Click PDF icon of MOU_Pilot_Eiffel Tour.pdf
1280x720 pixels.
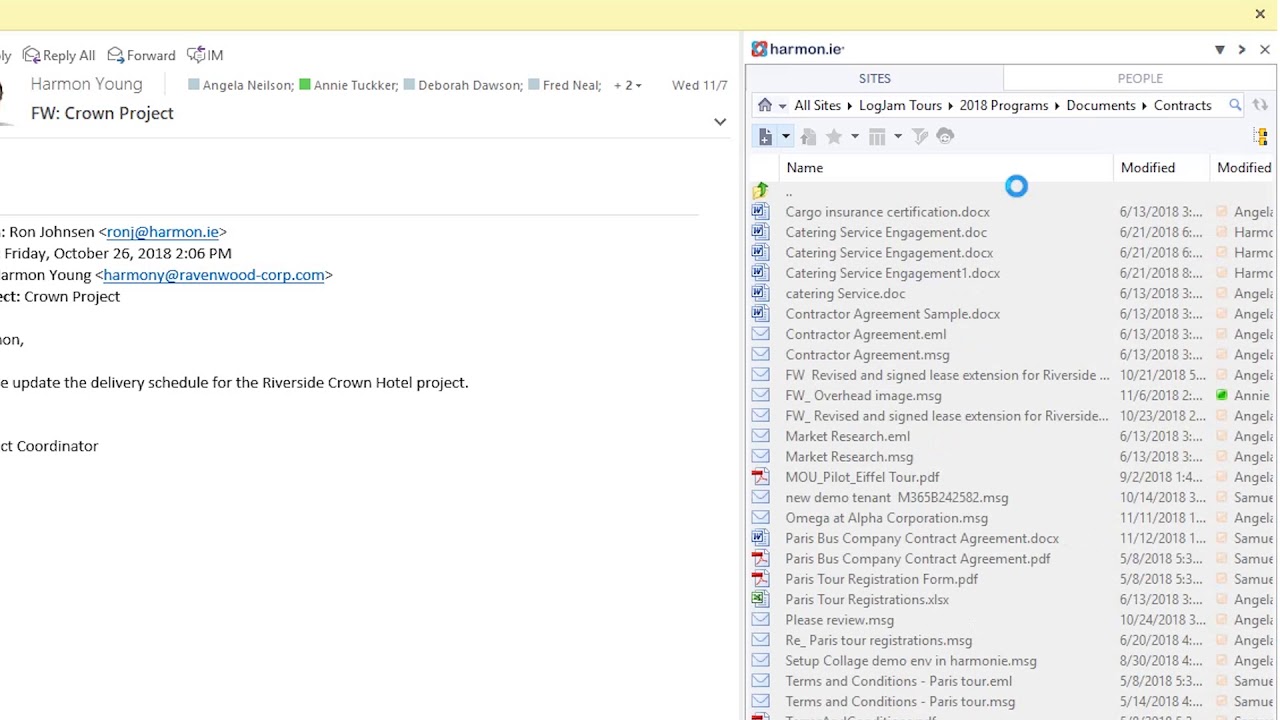(x=761, y=477)
